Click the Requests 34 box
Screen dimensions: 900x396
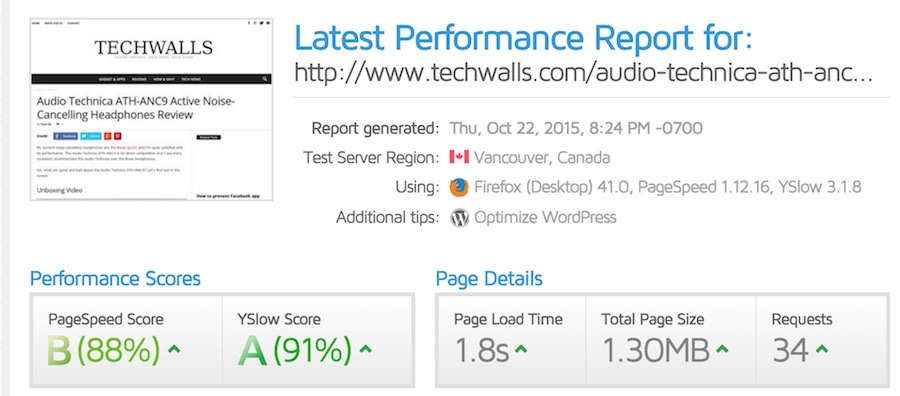tap(814, 340)
